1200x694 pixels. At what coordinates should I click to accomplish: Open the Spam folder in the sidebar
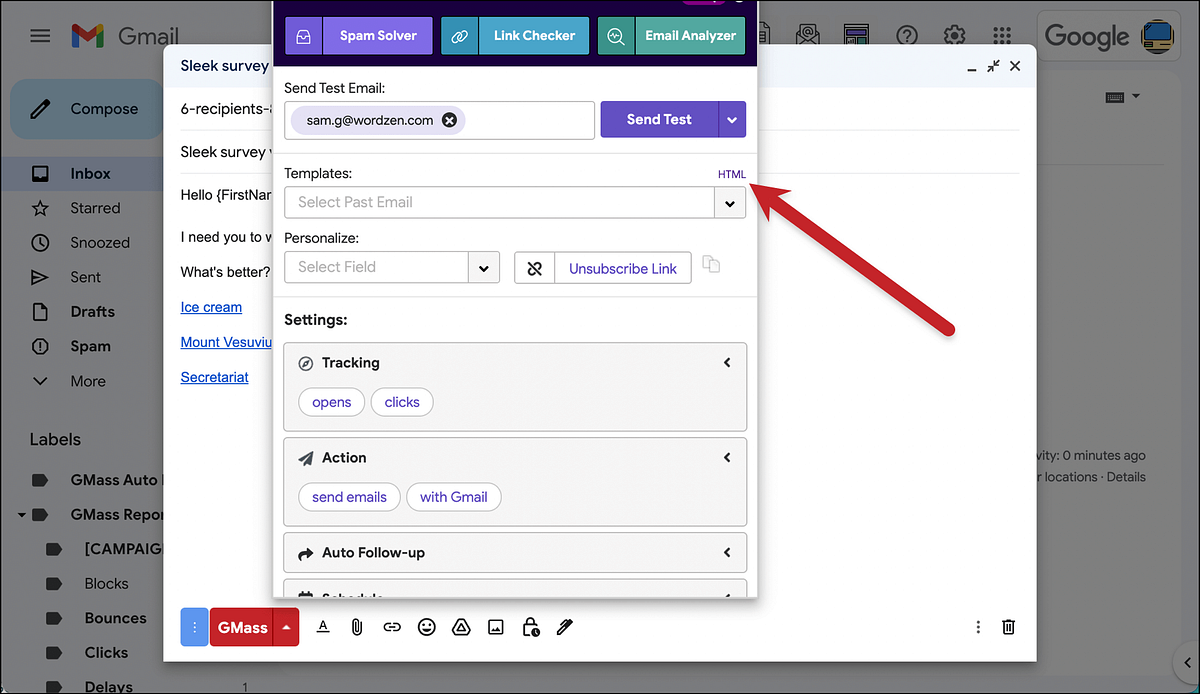[91, 346]
